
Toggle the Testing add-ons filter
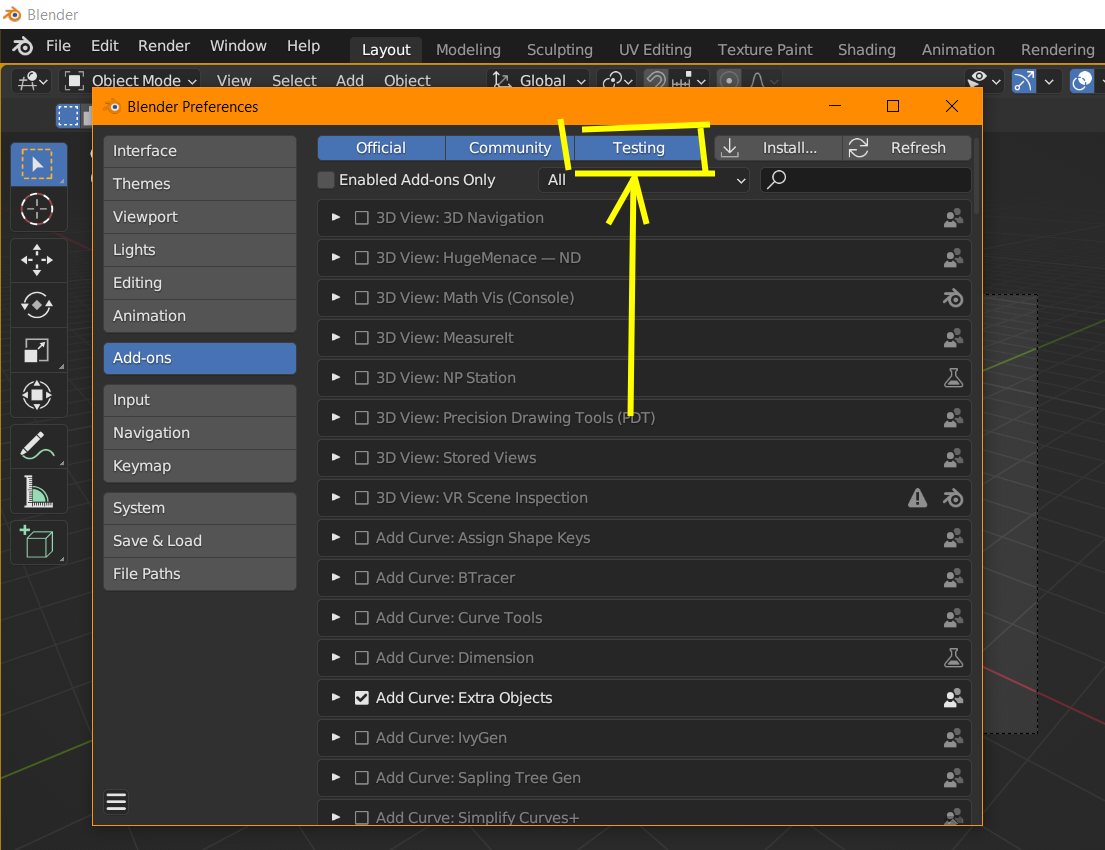click(x=638, y=148)
